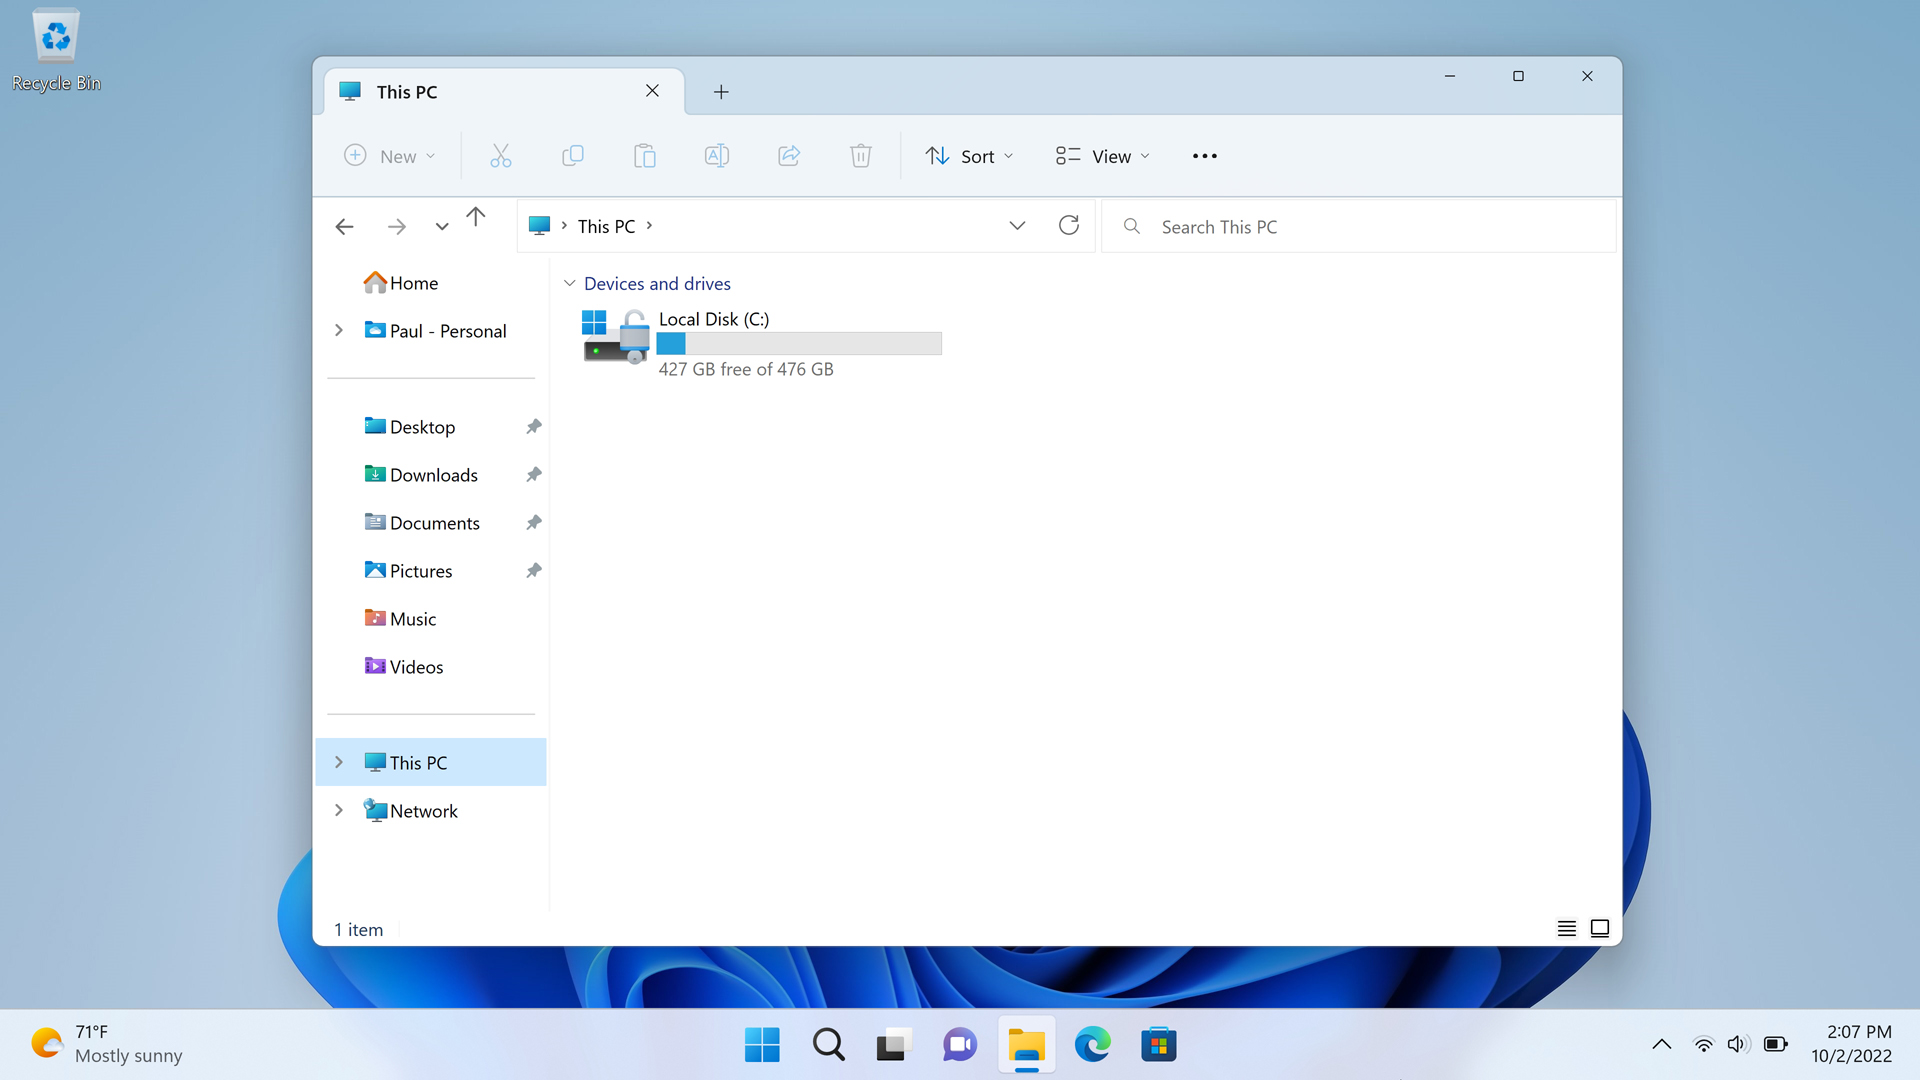Open the Sort dropdown menu
This screenshot has width=1920, height=1080.
pyautogui.click(x=969, y=156)
